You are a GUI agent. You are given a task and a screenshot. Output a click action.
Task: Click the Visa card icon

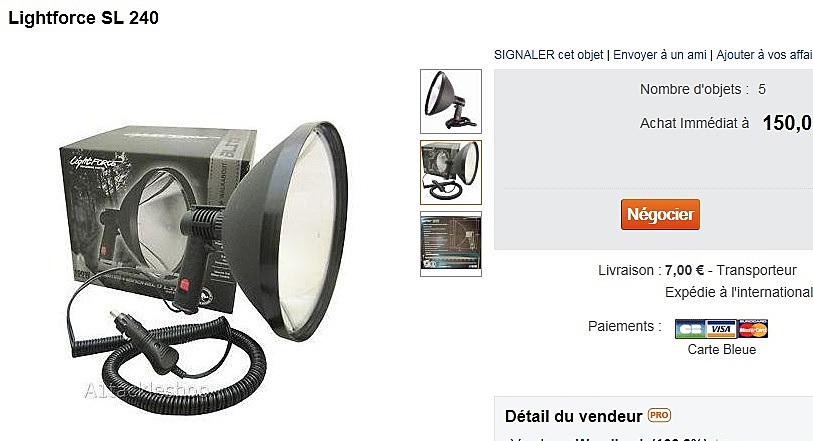coord(721,329)
